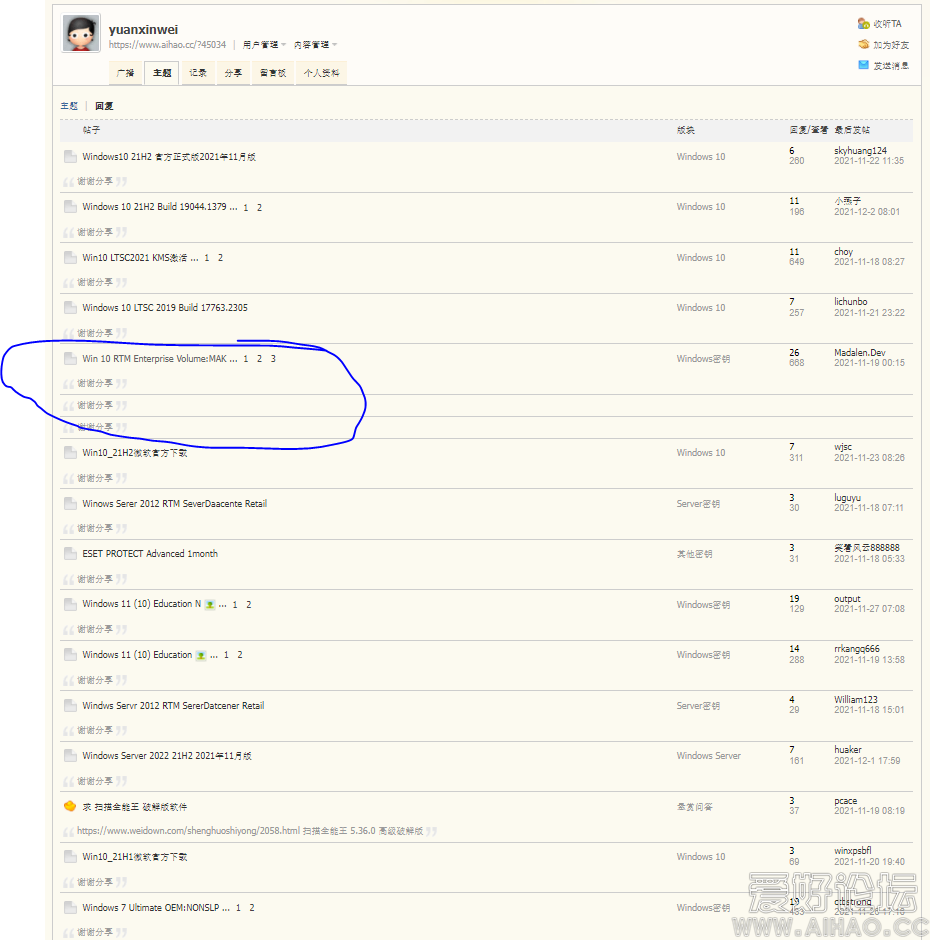Click the thread icon beside ESET PROTECT Advanced 1month

[x=70, y=554]
